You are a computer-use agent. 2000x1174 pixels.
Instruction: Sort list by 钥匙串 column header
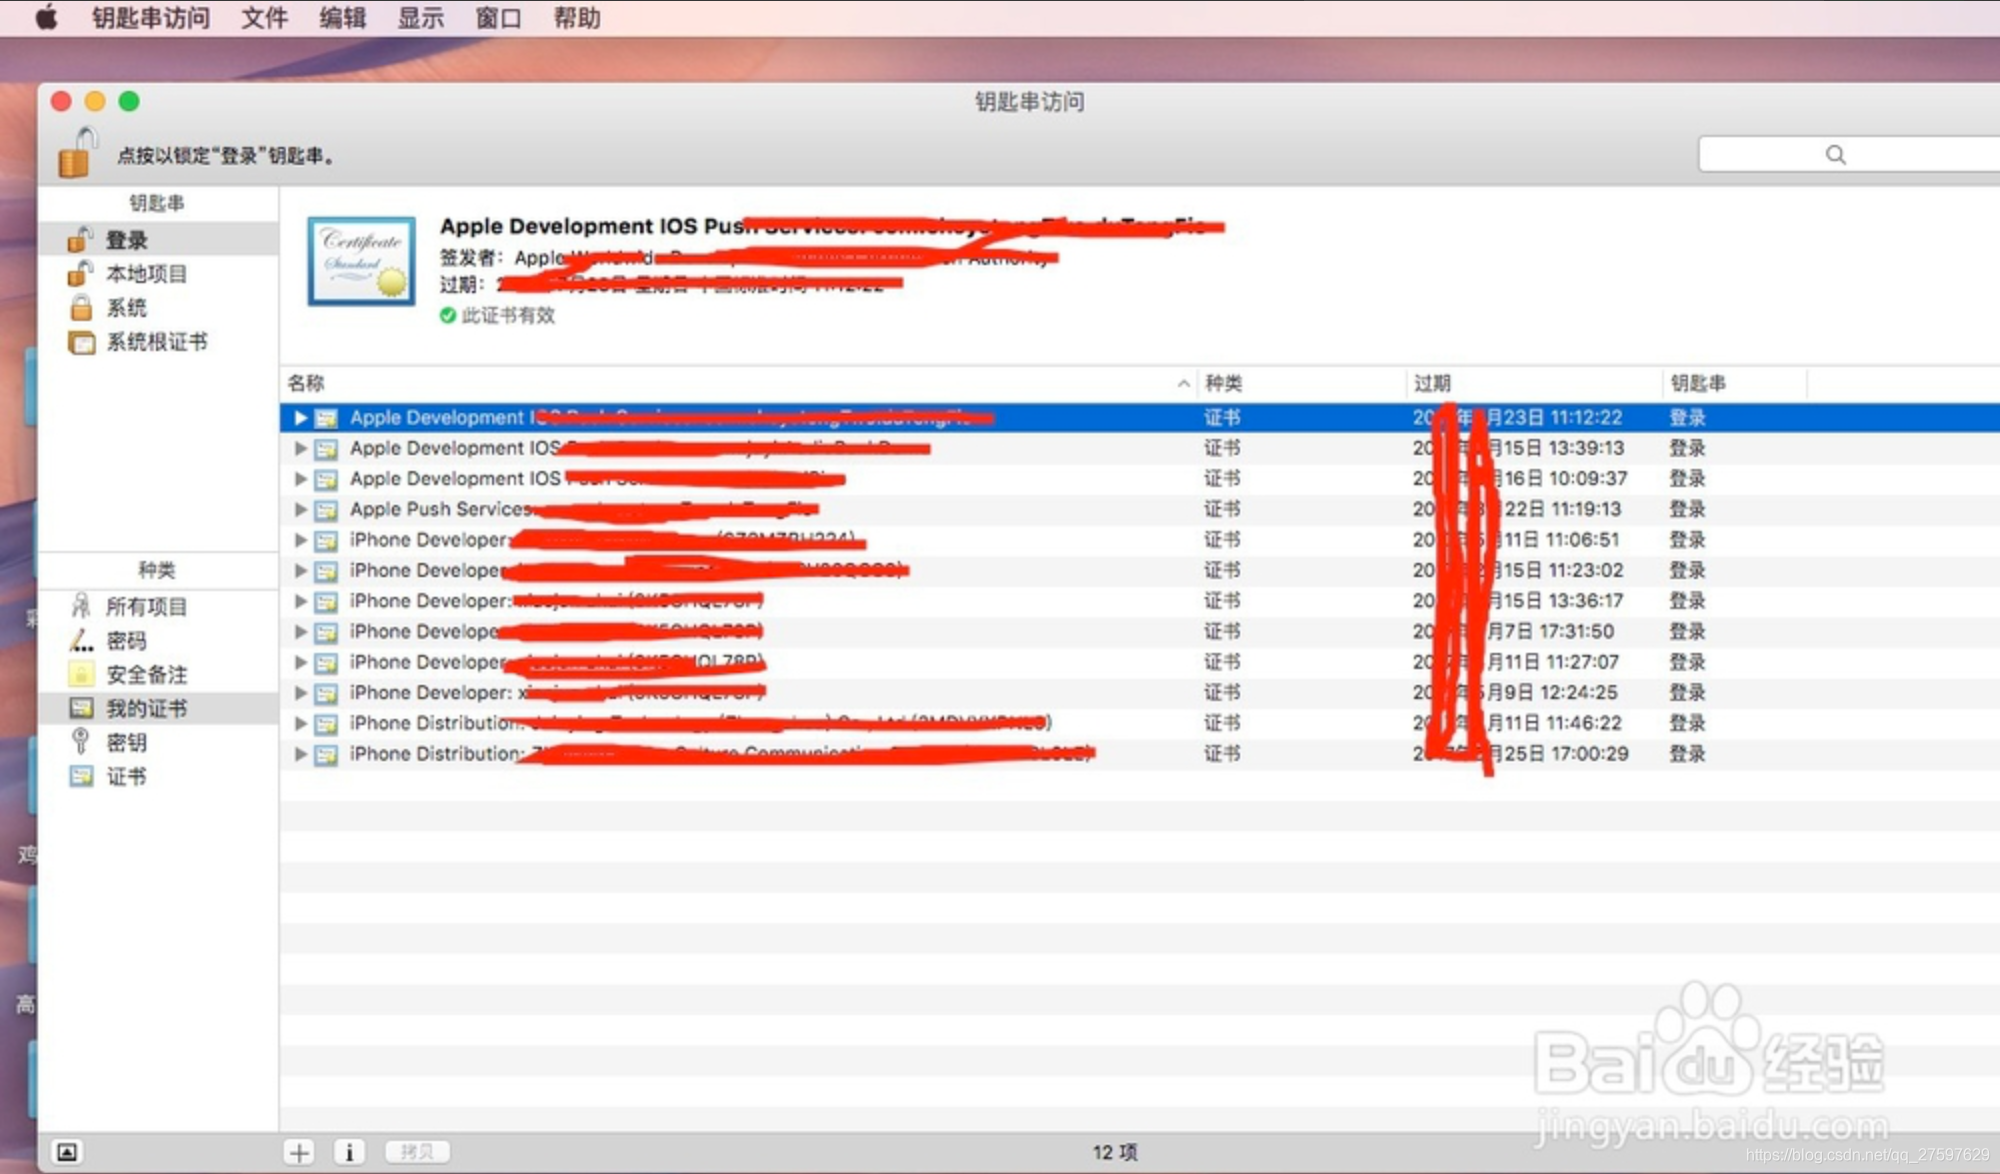(x=1735, y=383)
